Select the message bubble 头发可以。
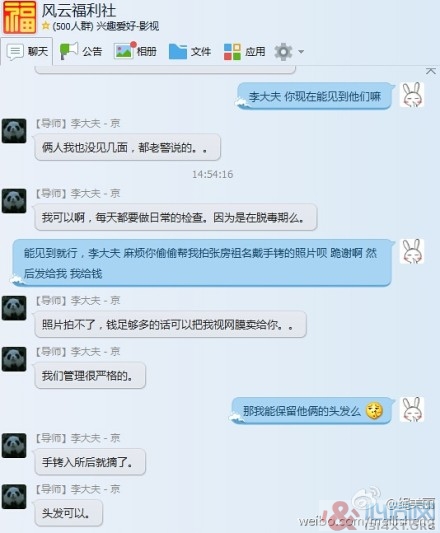440x533 pixels. (x=68, y=512)
